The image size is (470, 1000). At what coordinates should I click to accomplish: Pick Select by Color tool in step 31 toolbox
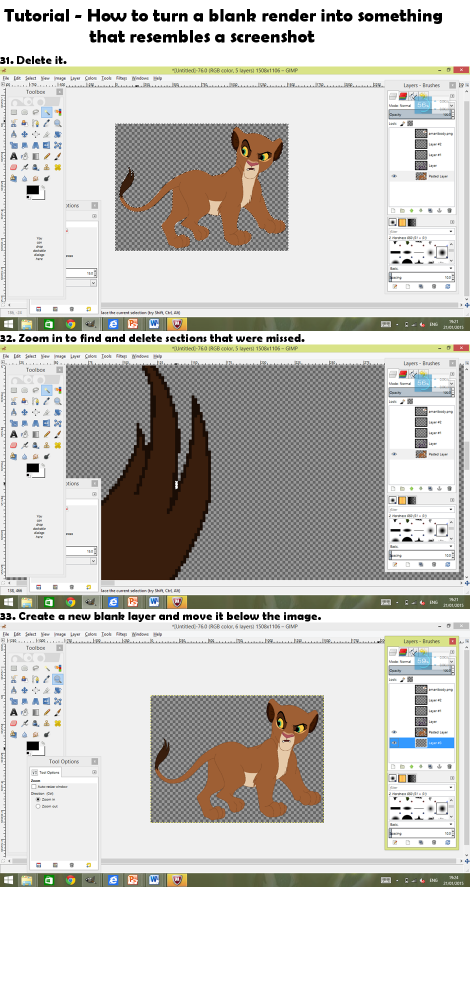pyautogui.click(x=58, y=112)
